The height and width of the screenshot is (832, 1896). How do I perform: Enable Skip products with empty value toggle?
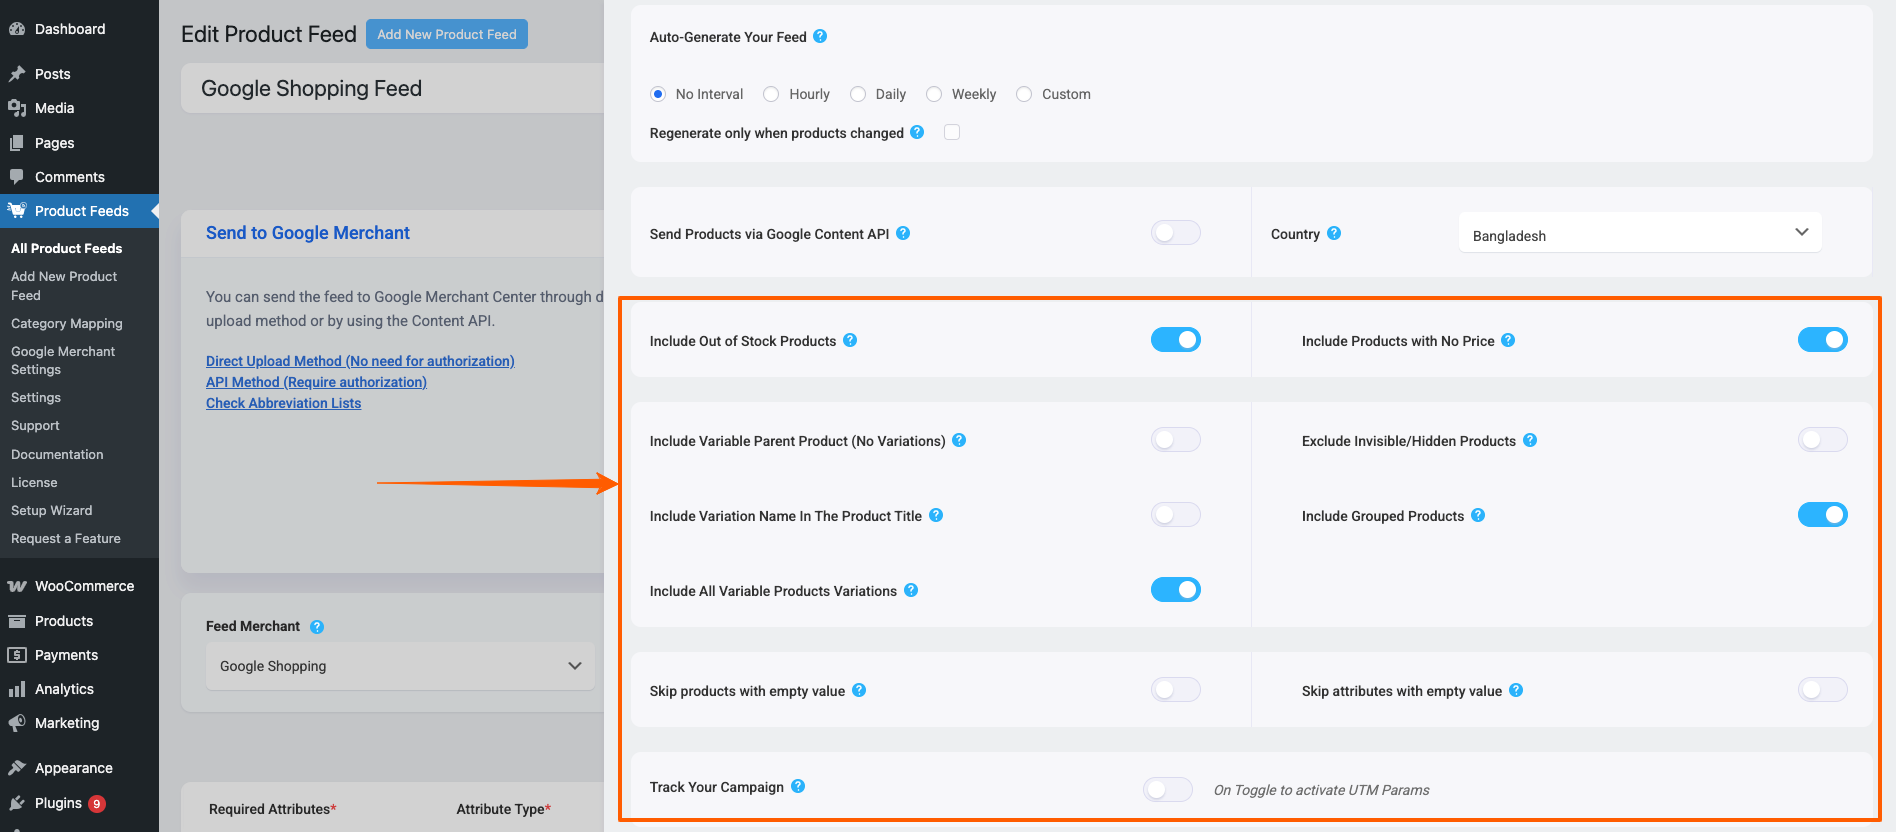(1176, 690)
